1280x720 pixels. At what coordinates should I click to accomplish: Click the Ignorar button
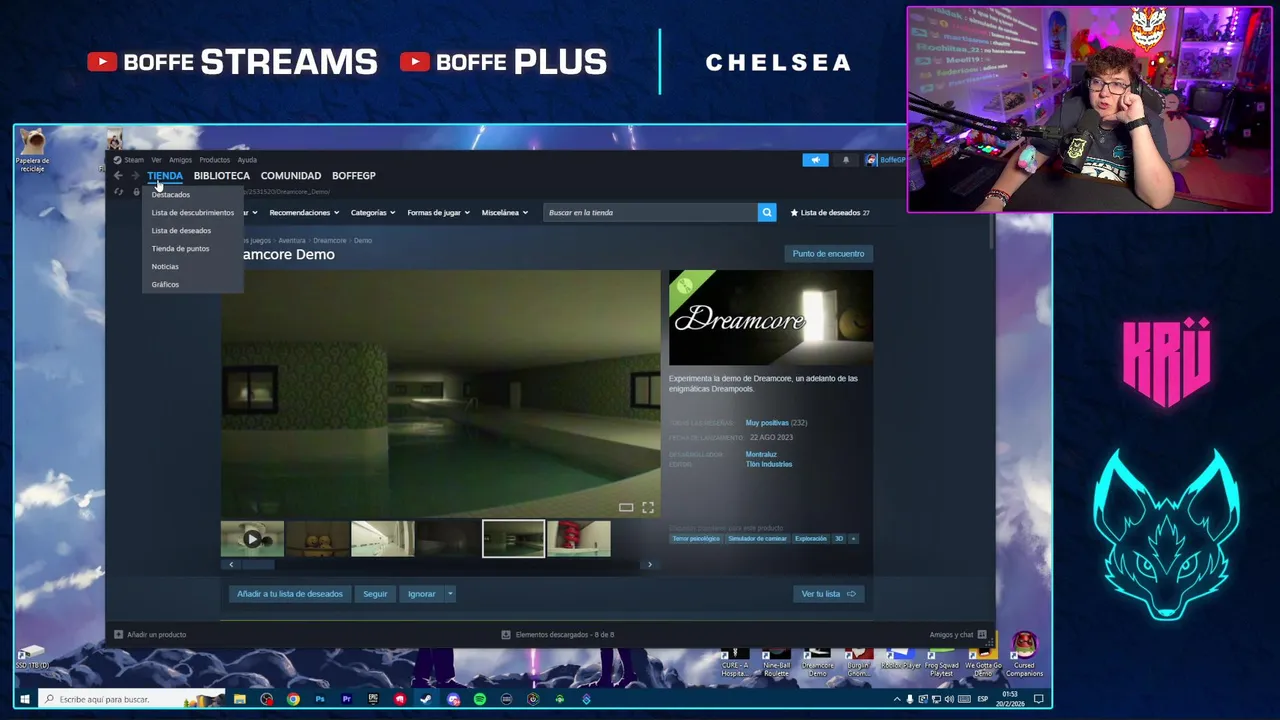pos(421,594)
